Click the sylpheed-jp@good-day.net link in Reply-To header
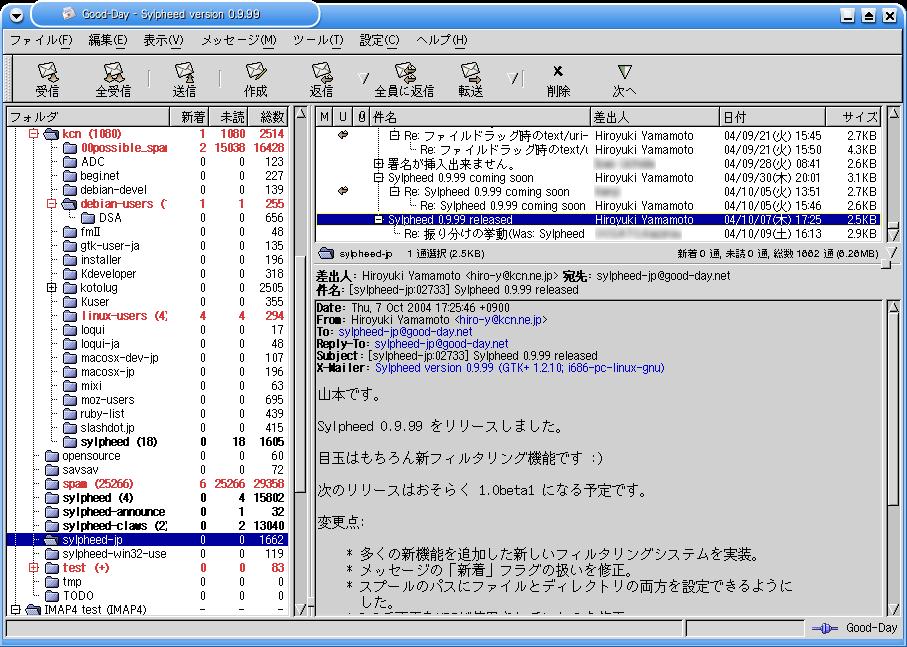The height and width of the screenshot is (647, 907). pyautogui.click(x=441, y=344)
